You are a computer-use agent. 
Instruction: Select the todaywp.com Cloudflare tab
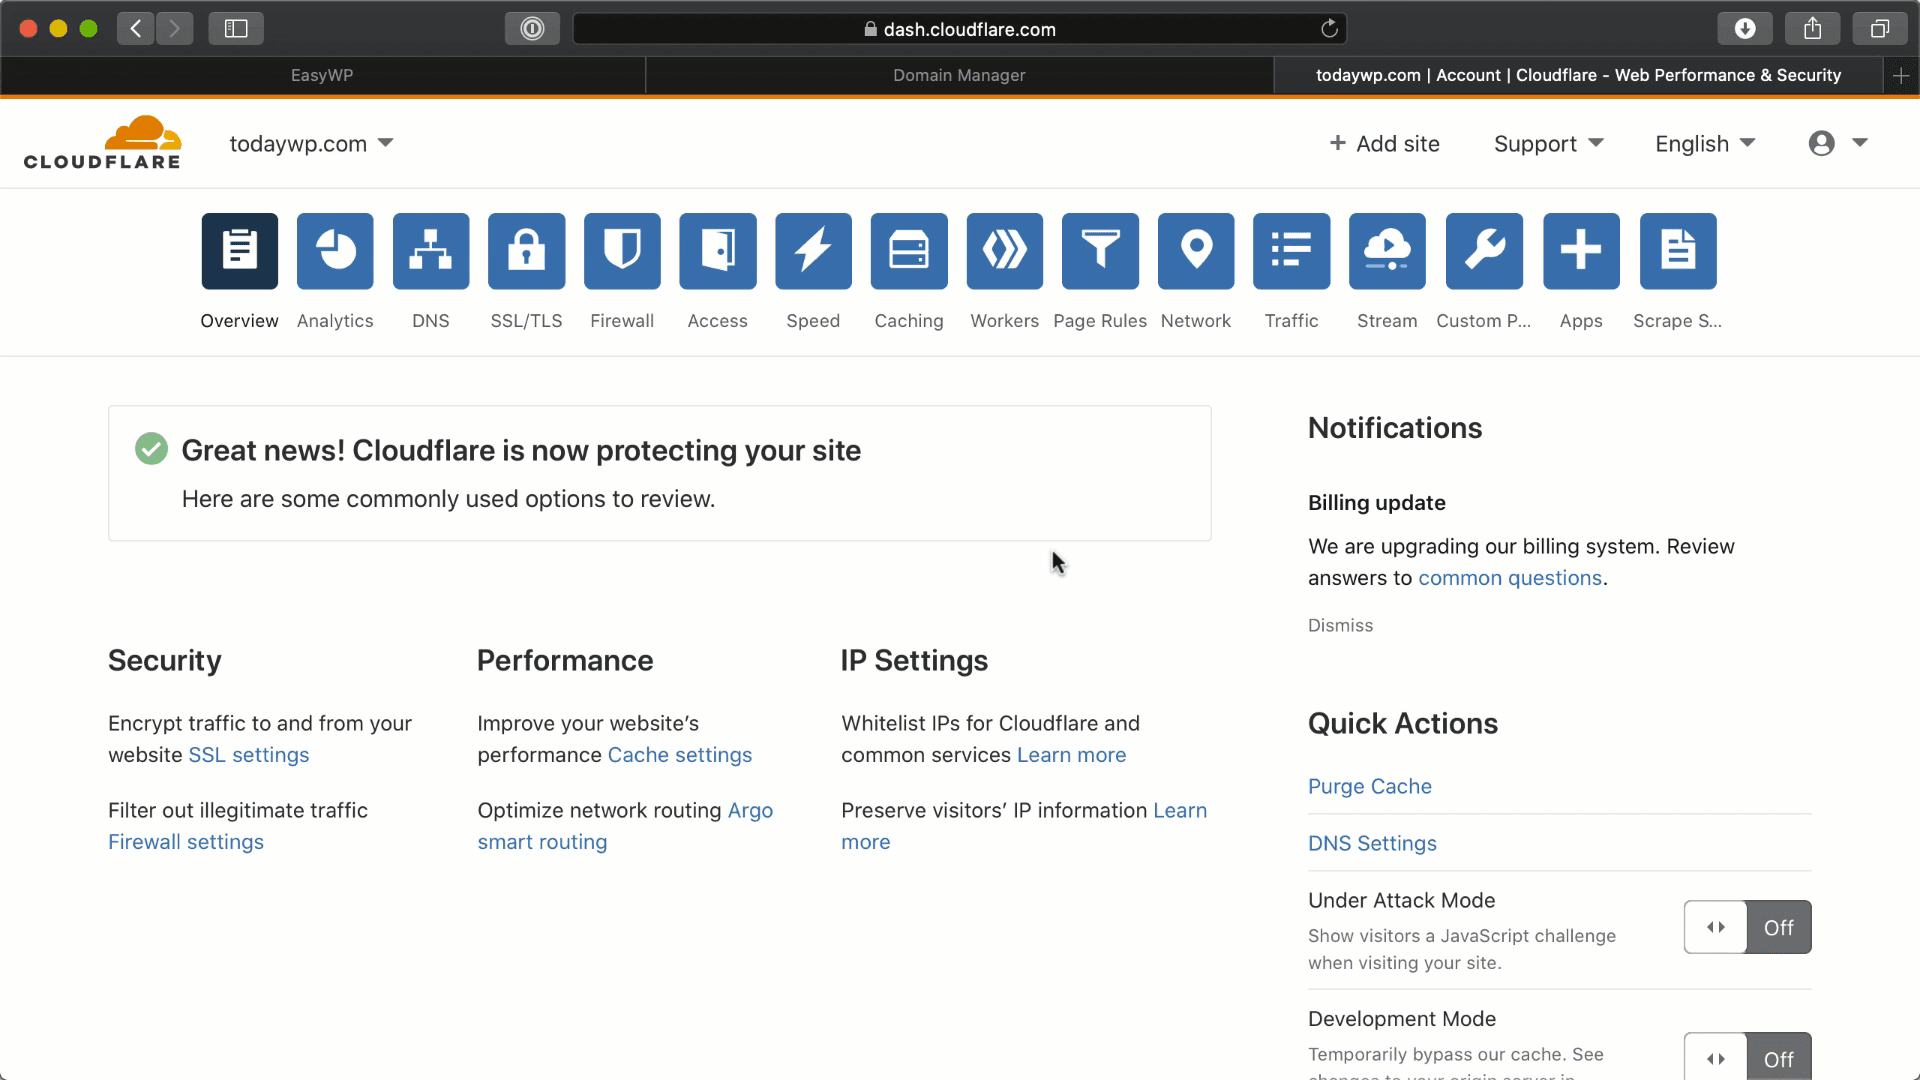(1578, 75)
